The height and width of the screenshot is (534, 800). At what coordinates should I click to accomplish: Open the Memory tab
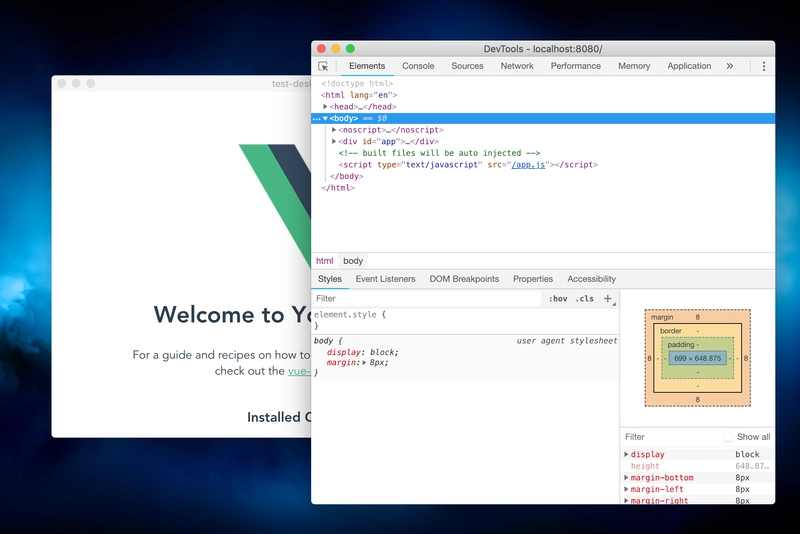[634, 66]
